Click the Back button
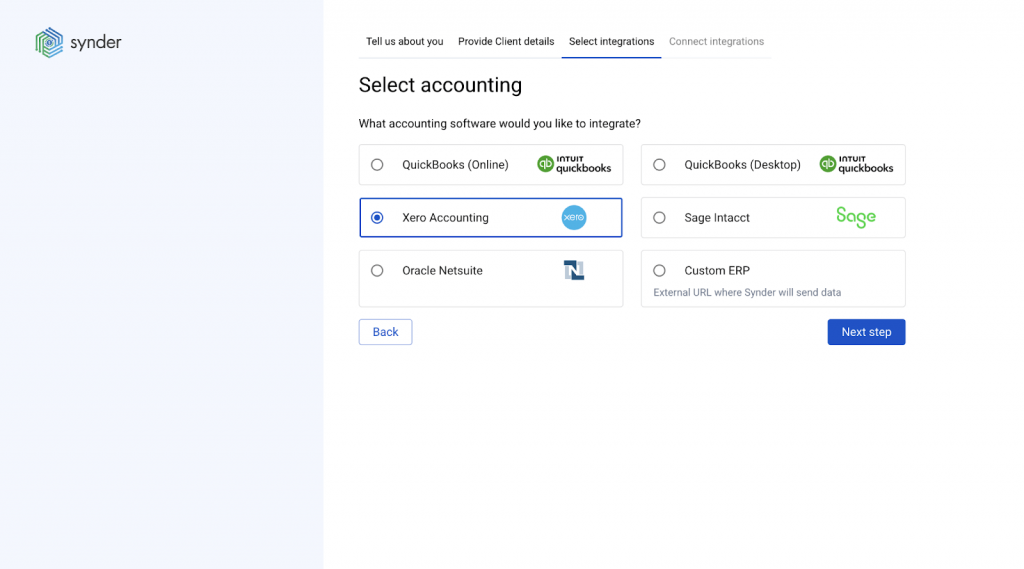 pyautogui.click(x=385, y=332)
